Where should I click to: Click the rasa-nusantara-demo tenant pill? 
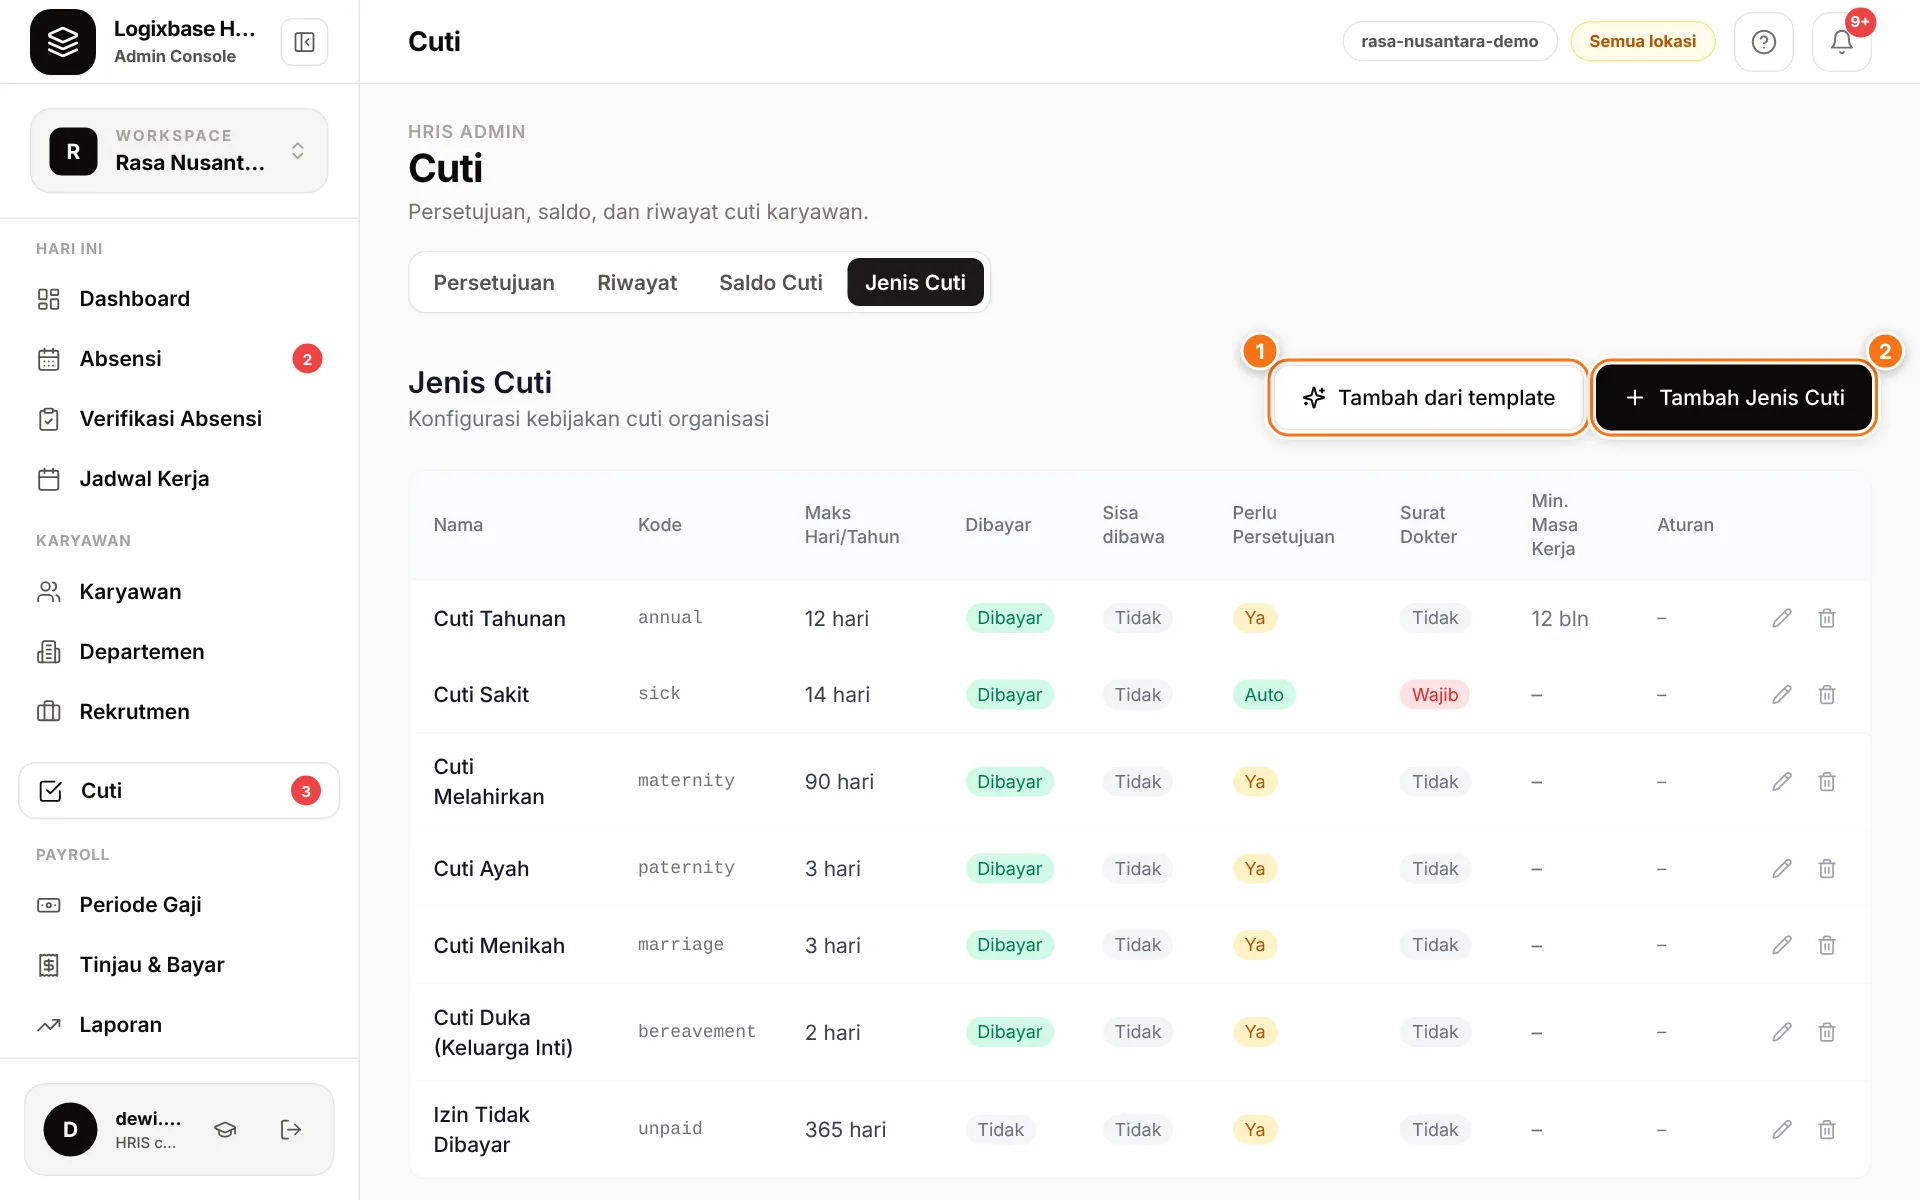(1449, 41)
